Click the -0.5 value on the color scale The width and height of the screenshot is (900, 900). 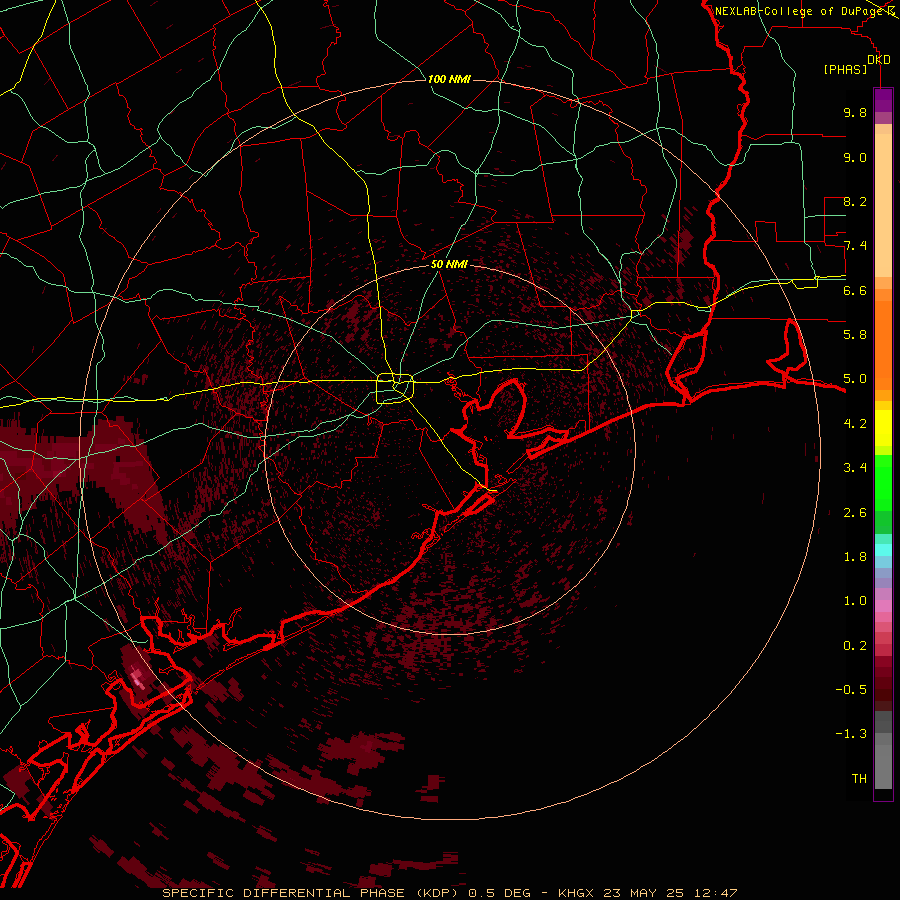[x=851, y=690]
